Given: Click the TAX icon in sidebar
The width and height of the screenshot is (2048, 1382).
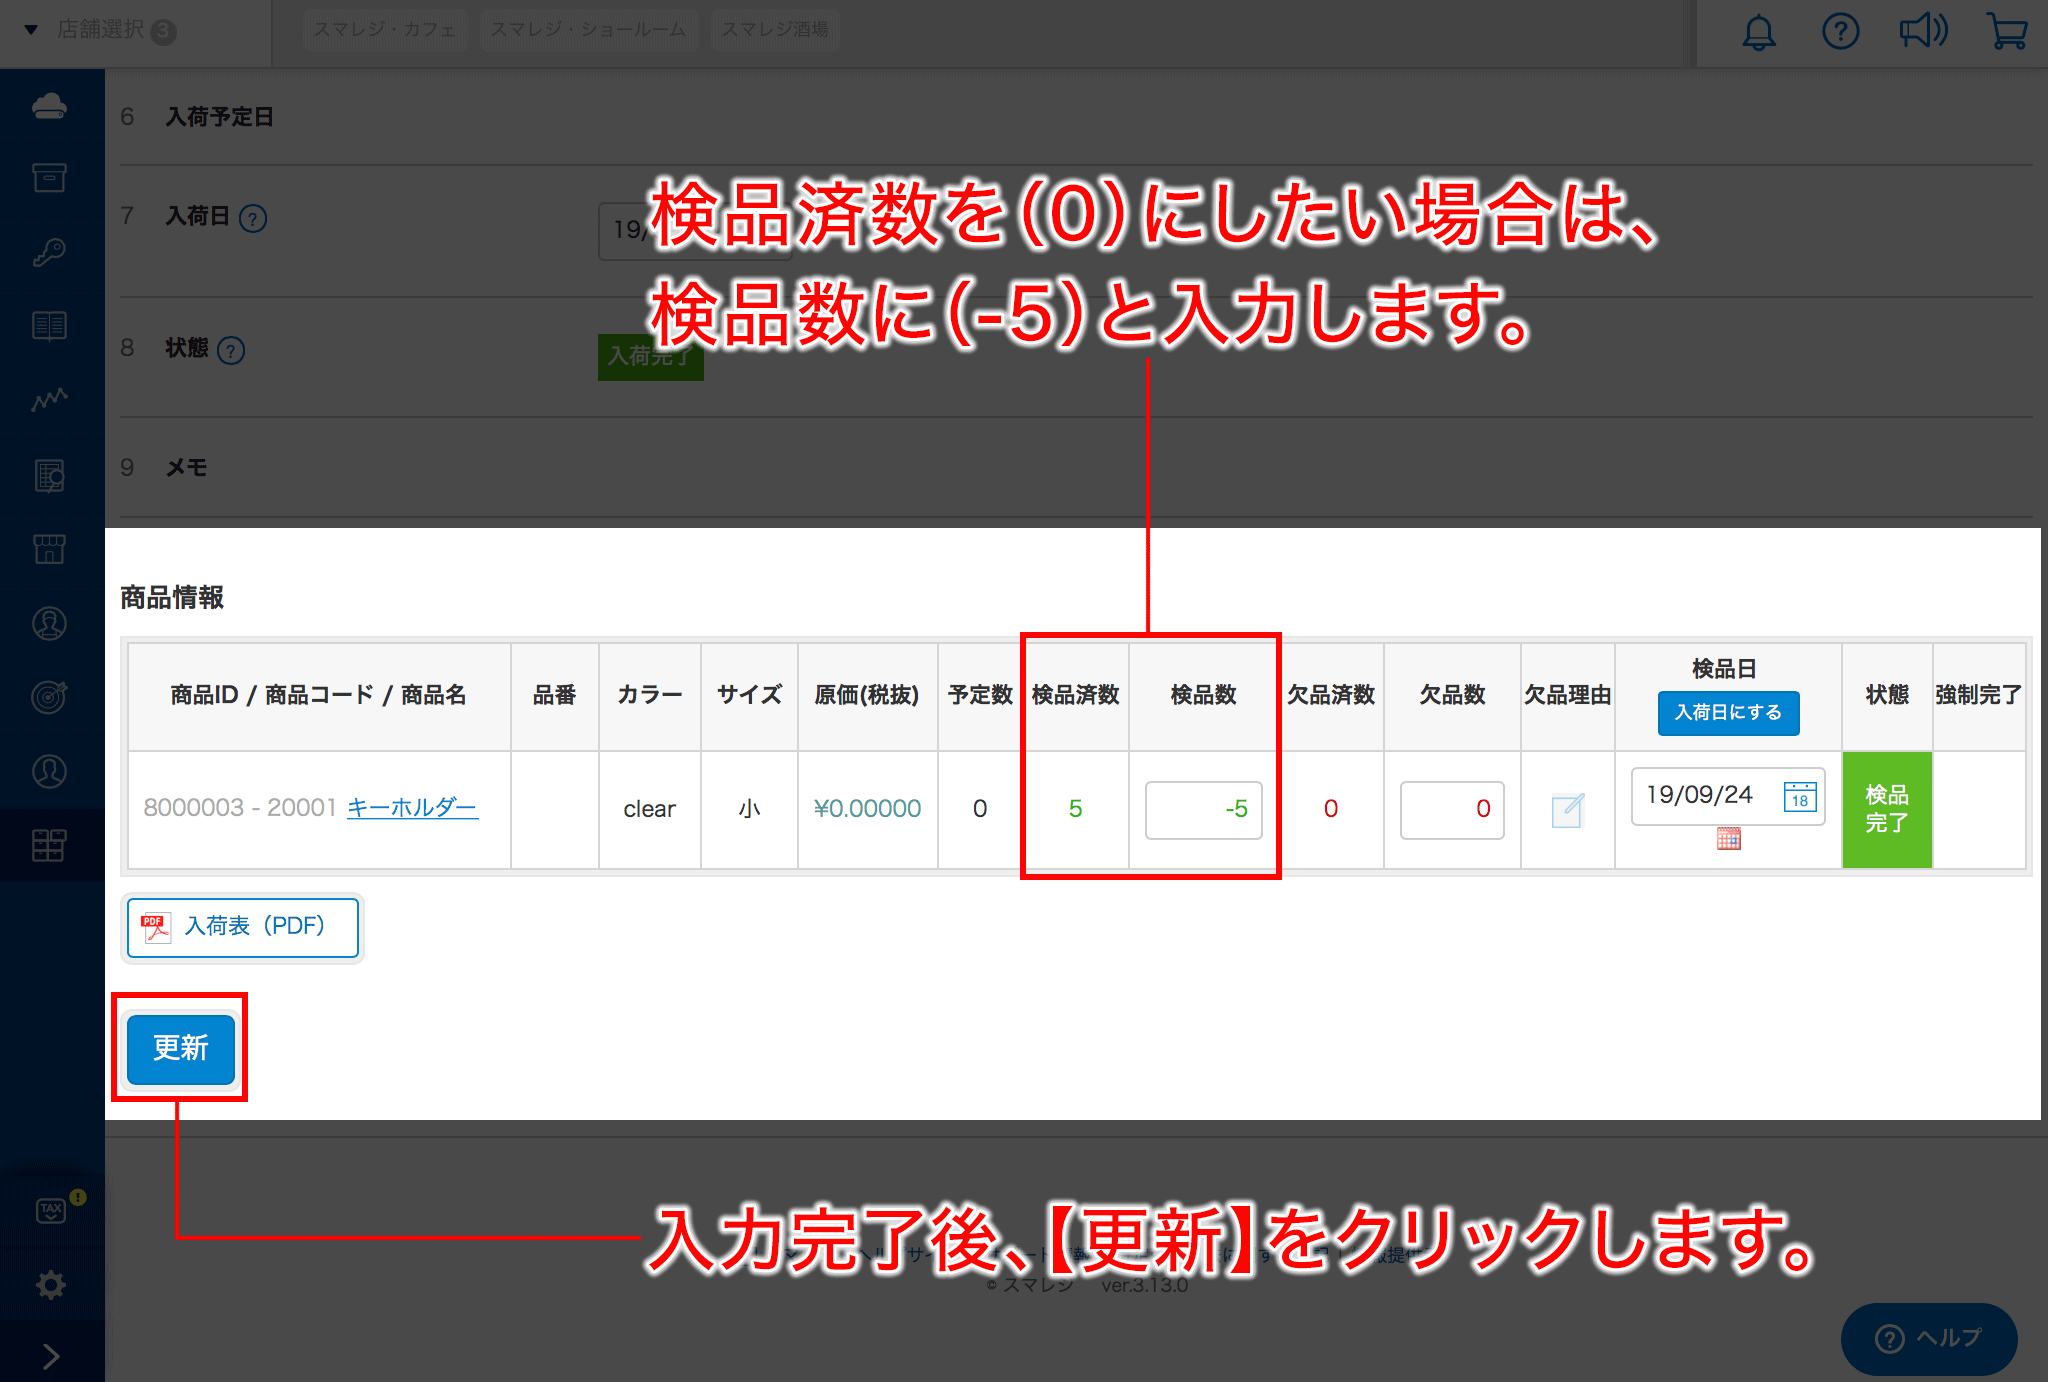Looking at the screenshot, I should pos(50,1211).
